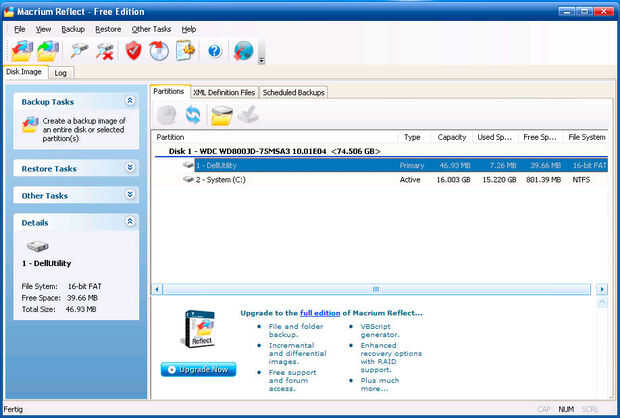Click the notepad scheduled task toolbar icon
Viewport: 620px width, 418px height.
(185, 51)
